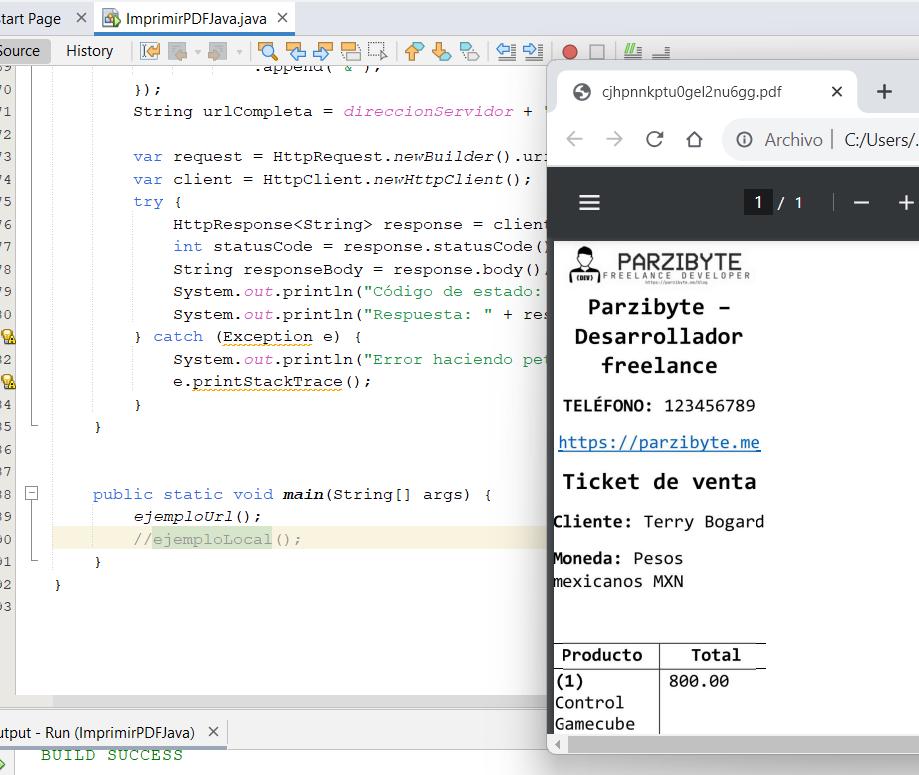Close the ImprimirPDFJava.java tab
This screenshot has width=919, height=775.
click(x=282, y=18)
